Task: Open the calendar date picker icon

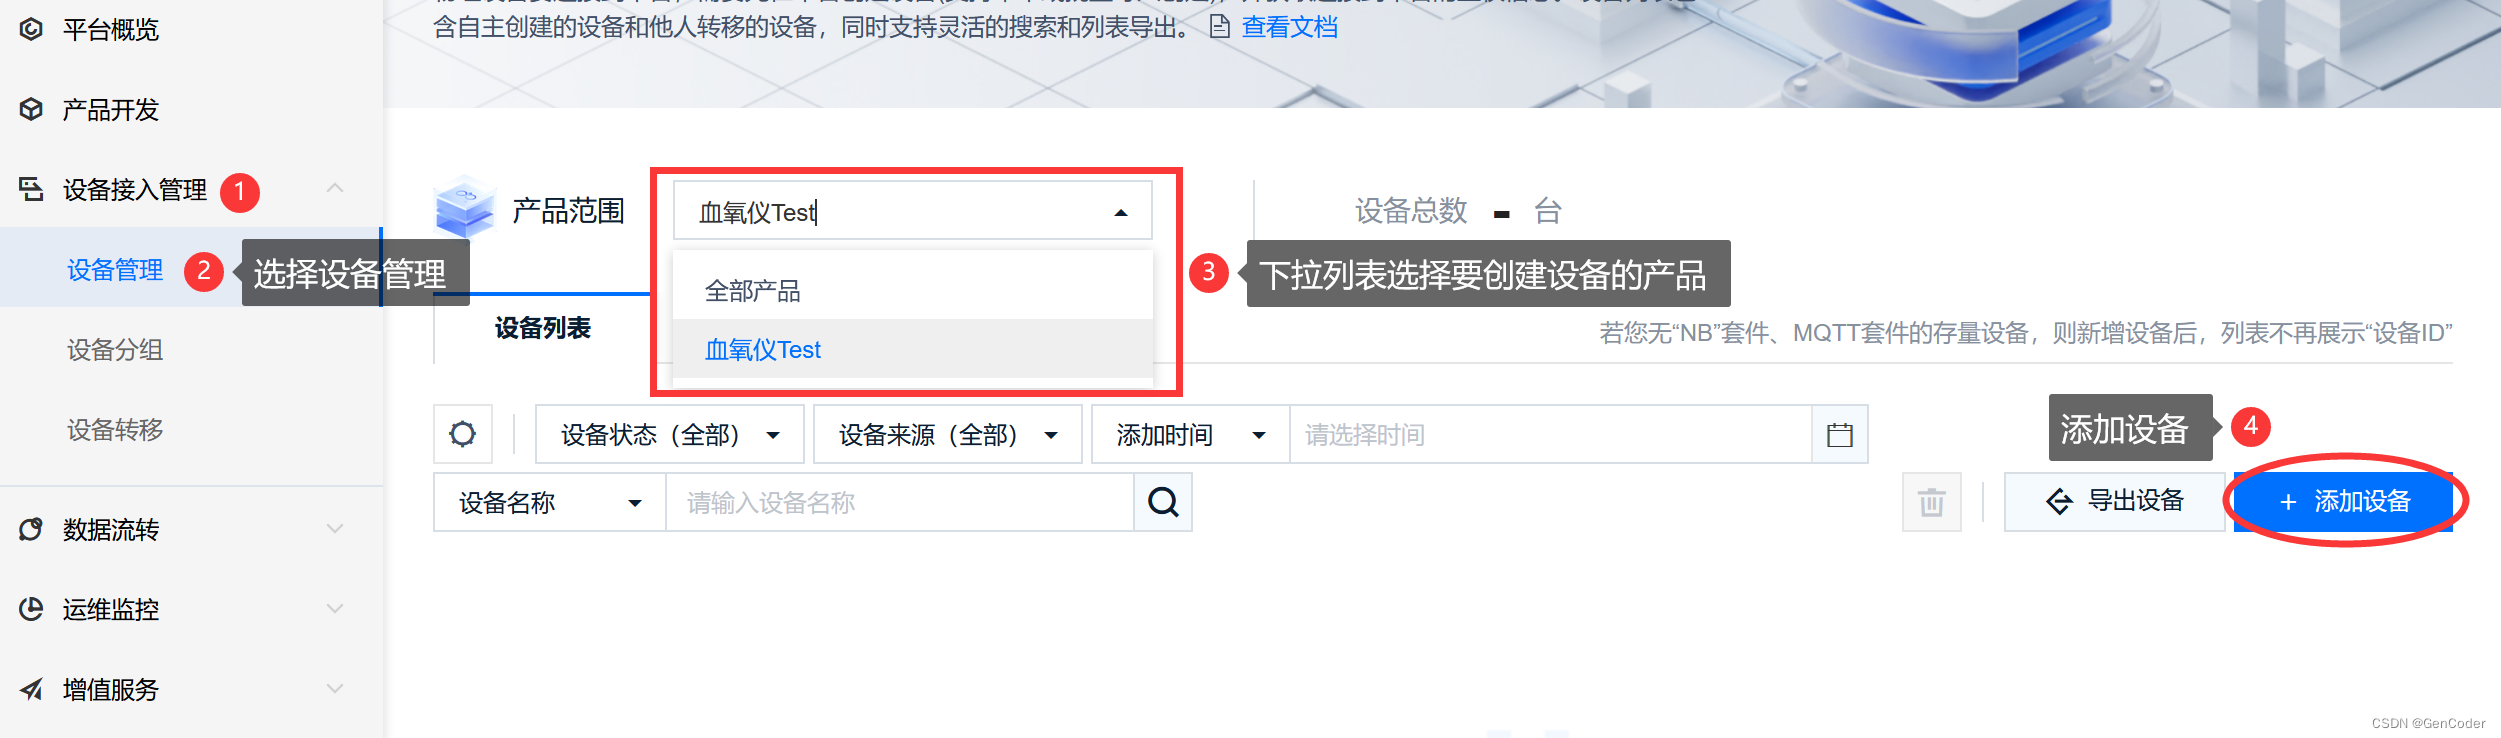Action: [1839, 434]
